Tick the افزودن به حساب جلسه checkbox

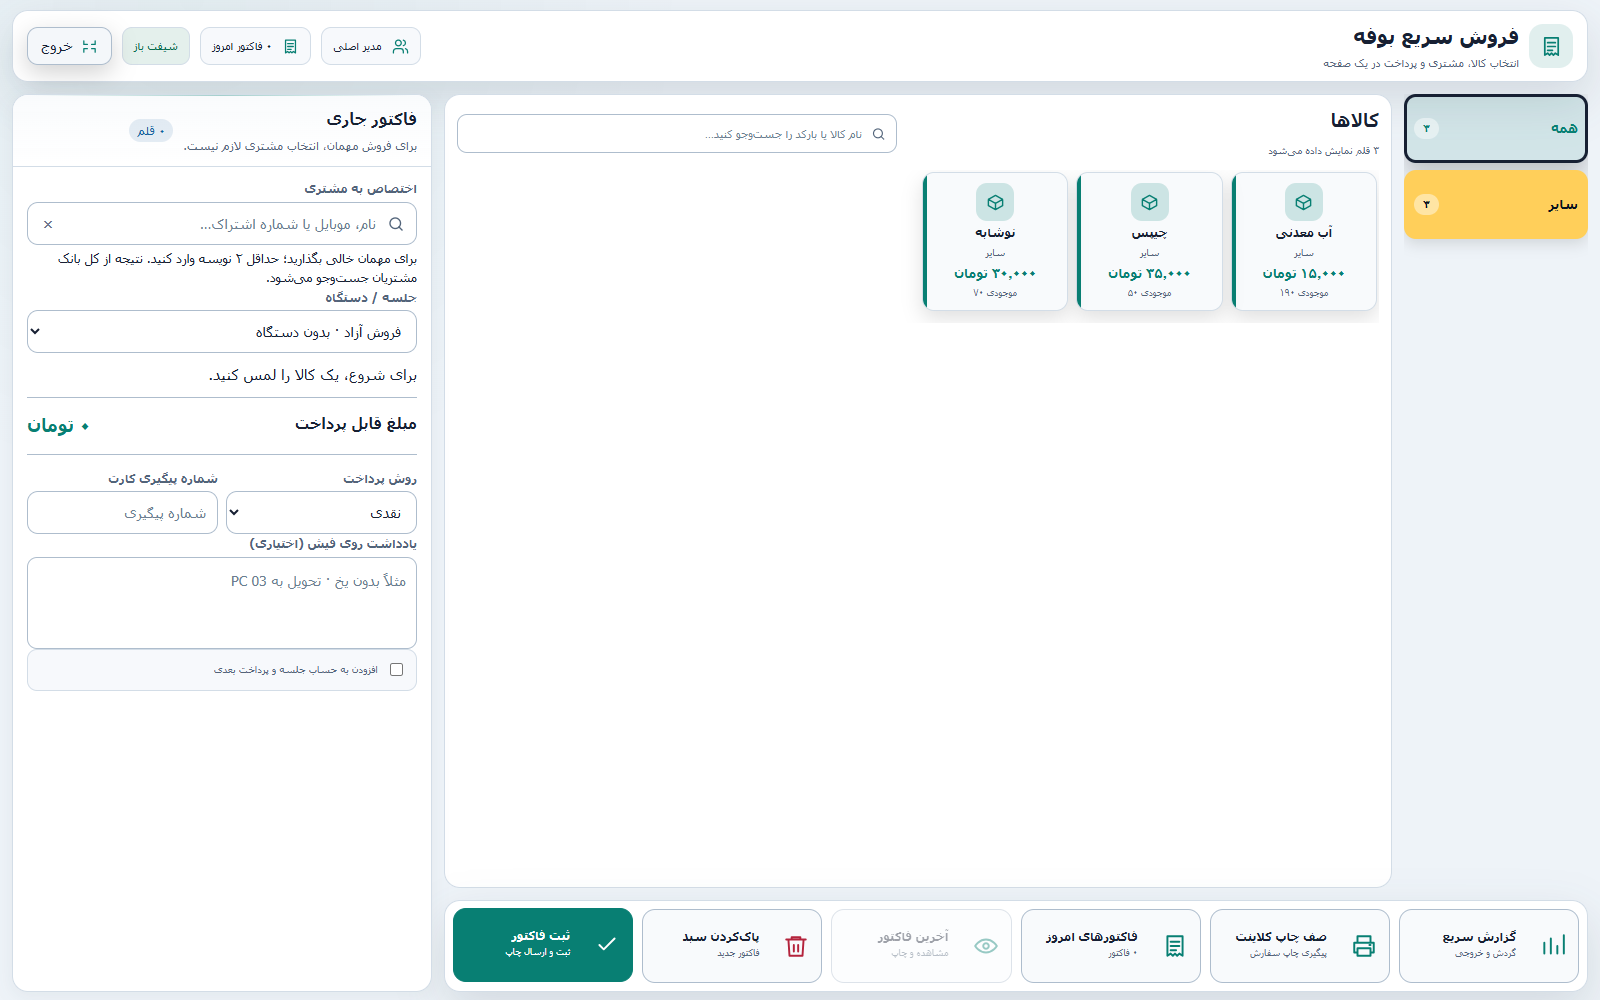point(396,670)
